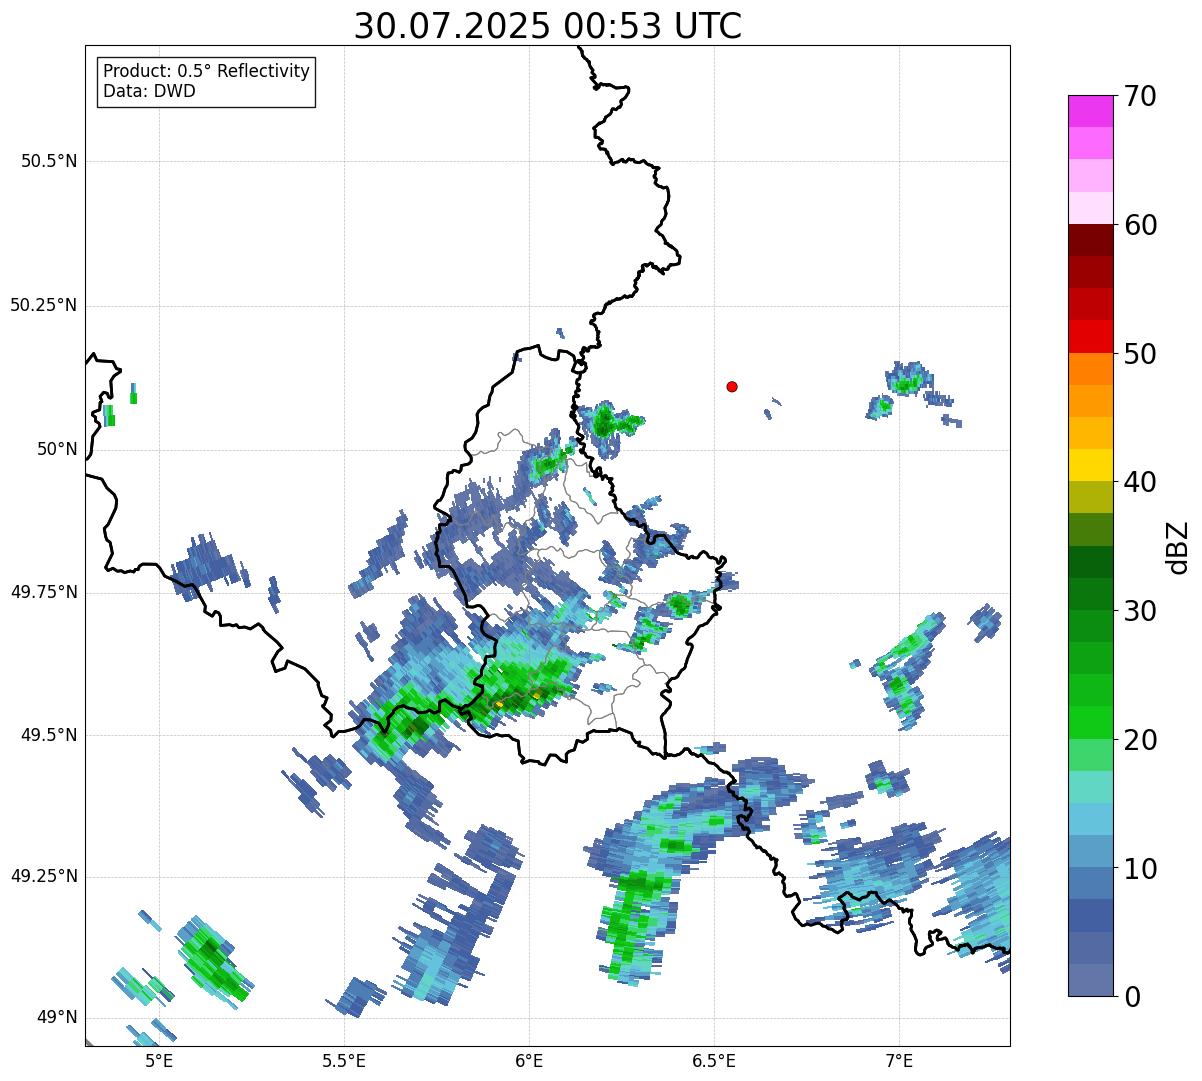Click the longitude label 6.5°E

pyautogui.click(x=715, y=1061)
